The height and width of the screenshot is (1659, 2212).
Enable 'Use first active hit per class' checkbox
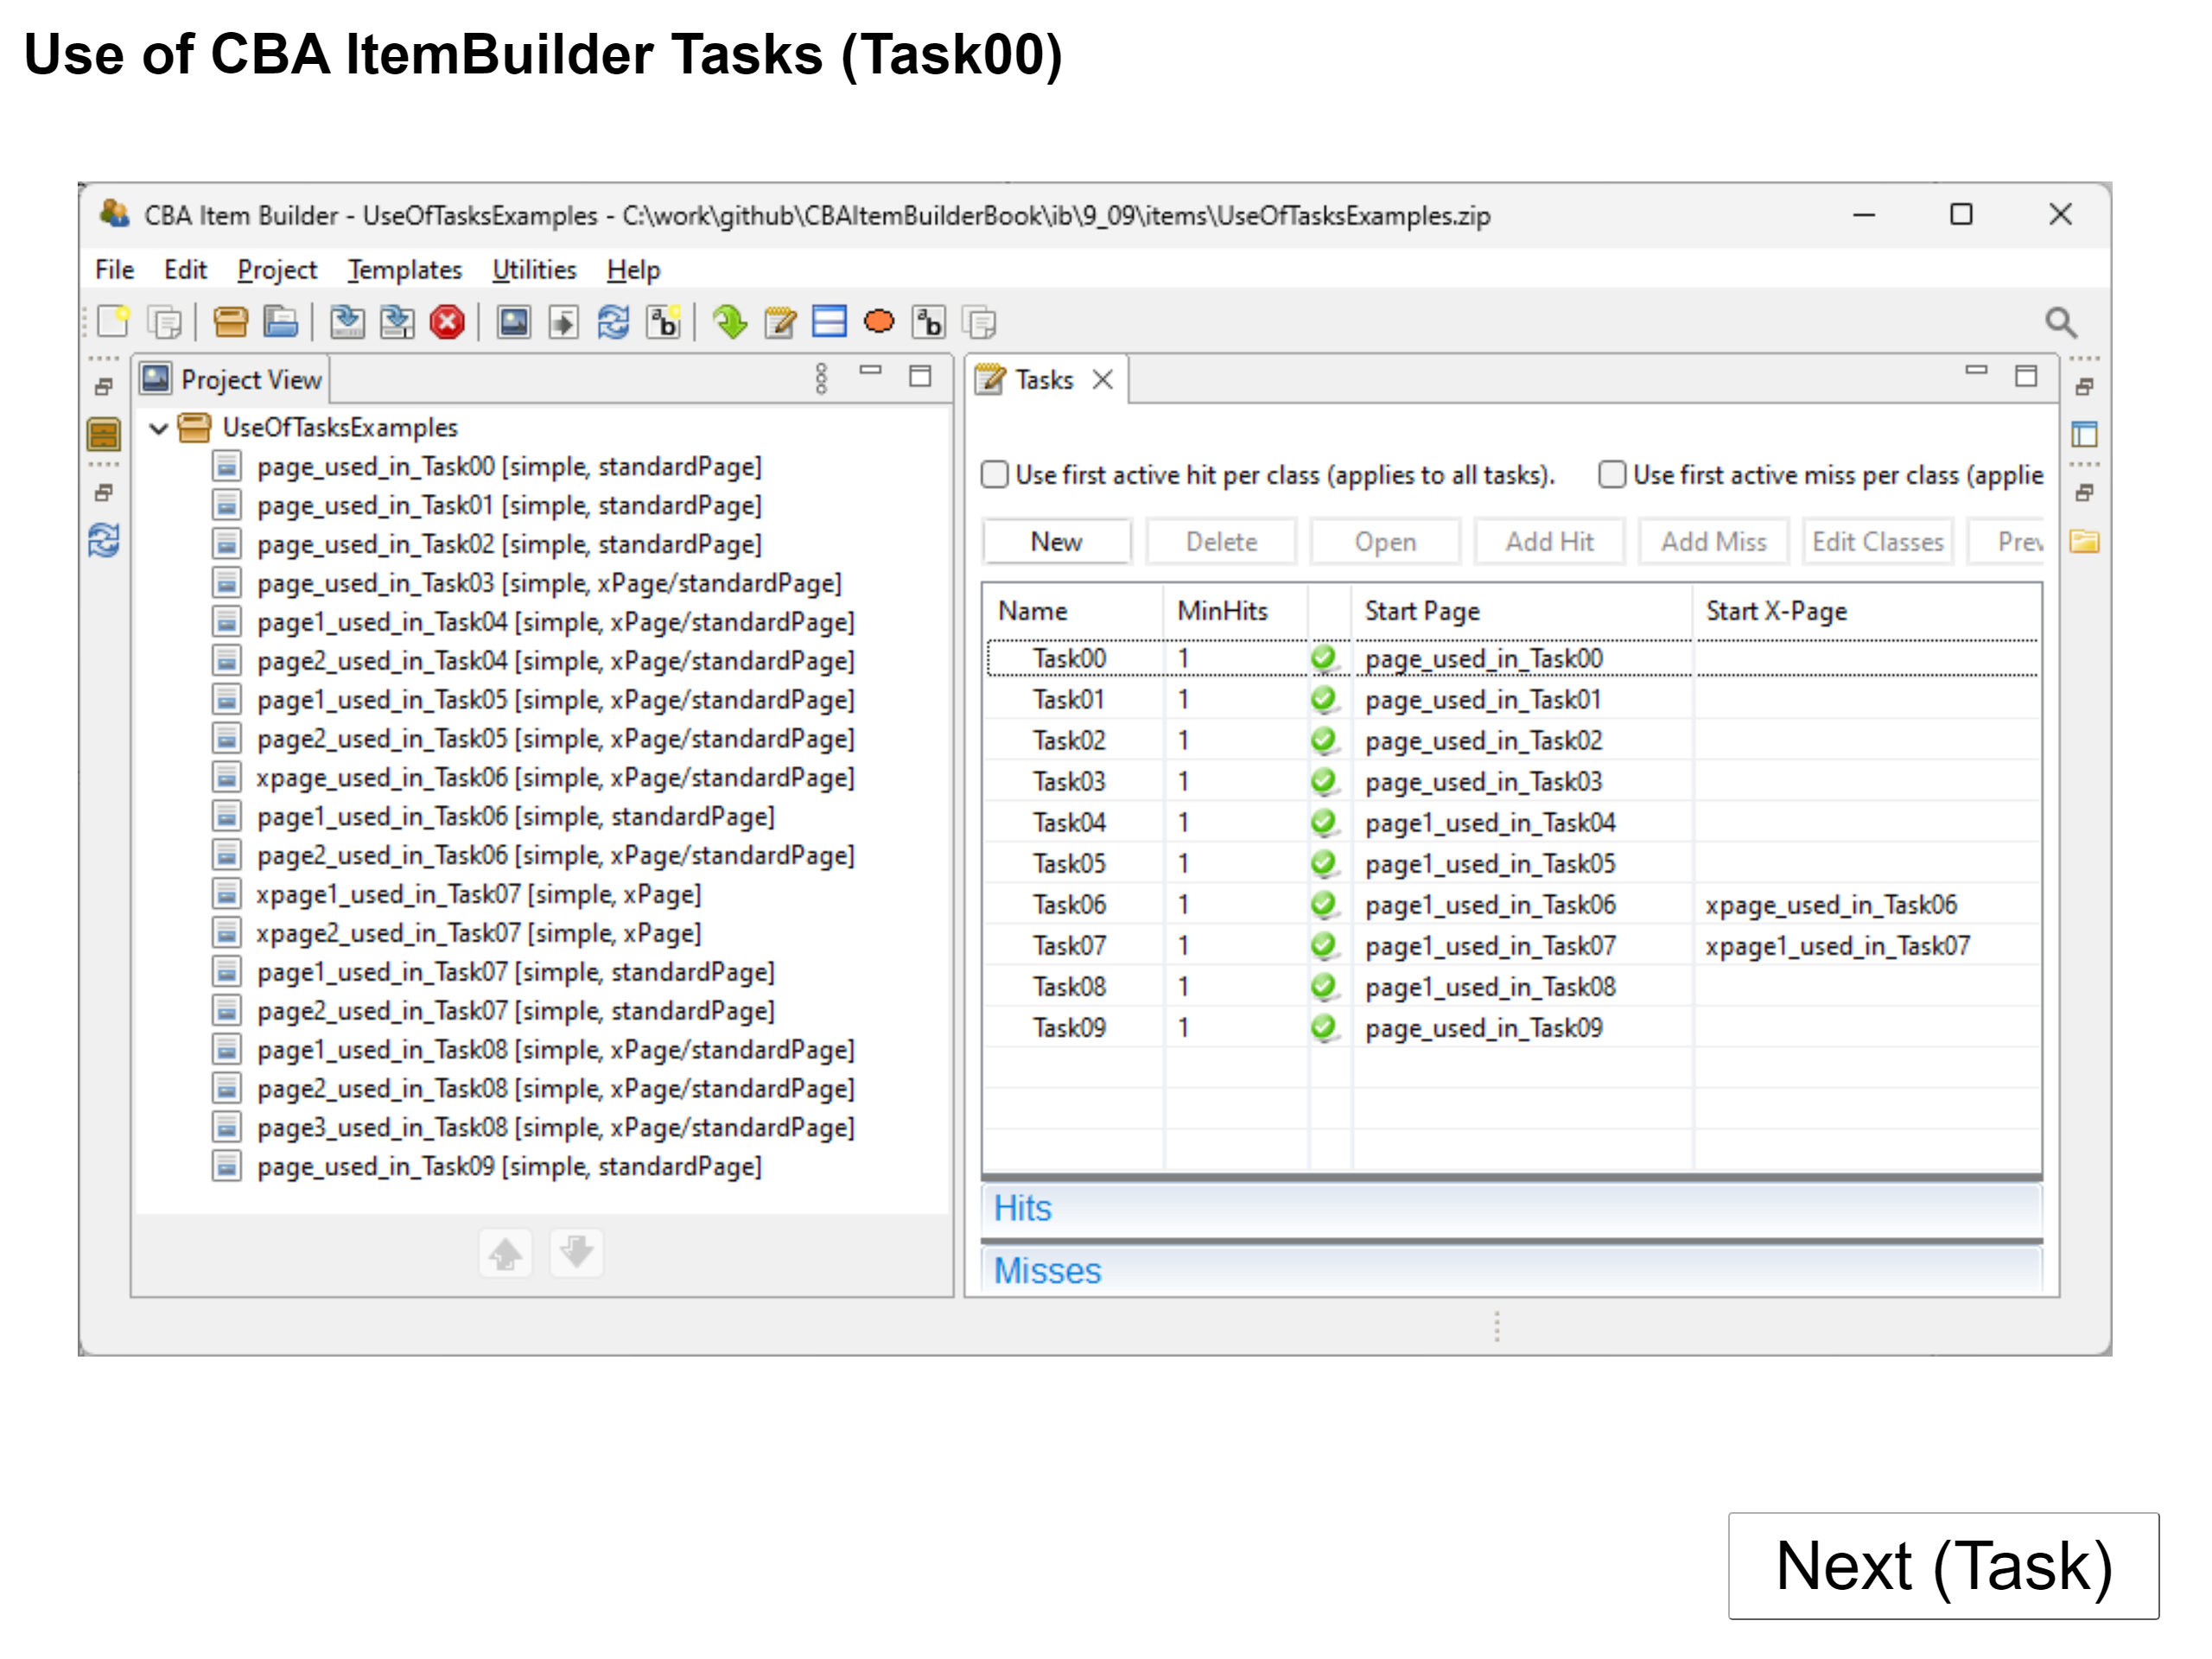coord(994,474)
